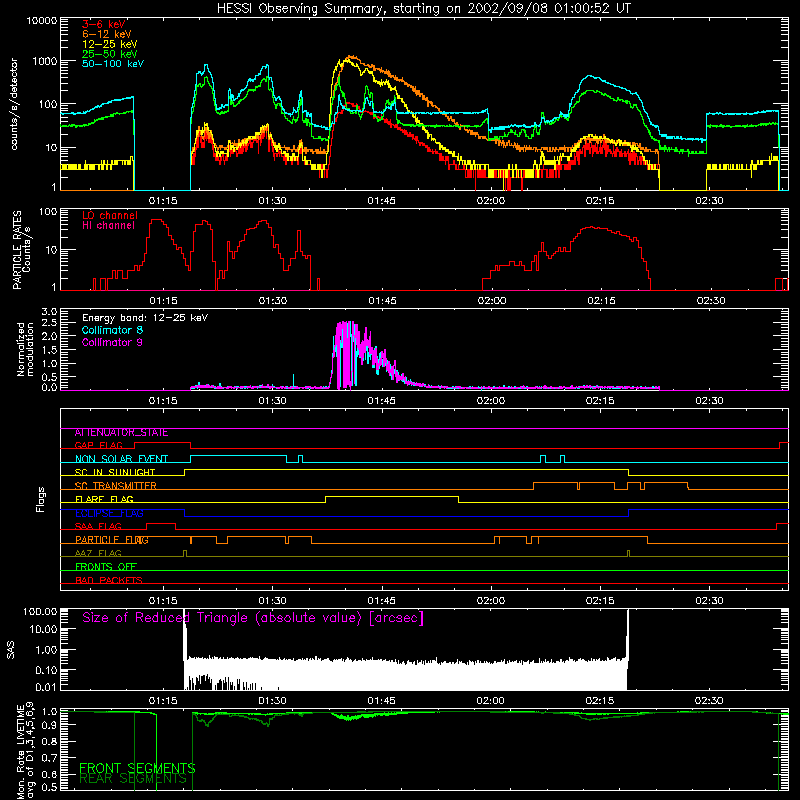Click the 100.00 SAS y-axis value

click(x=40, y=611)
